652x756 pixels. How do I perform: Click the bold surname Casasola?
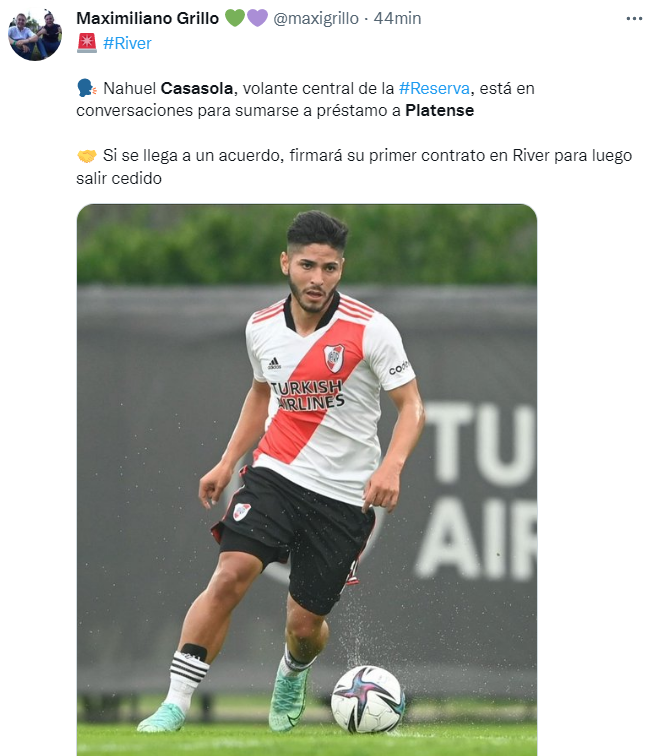coord(197,89)
